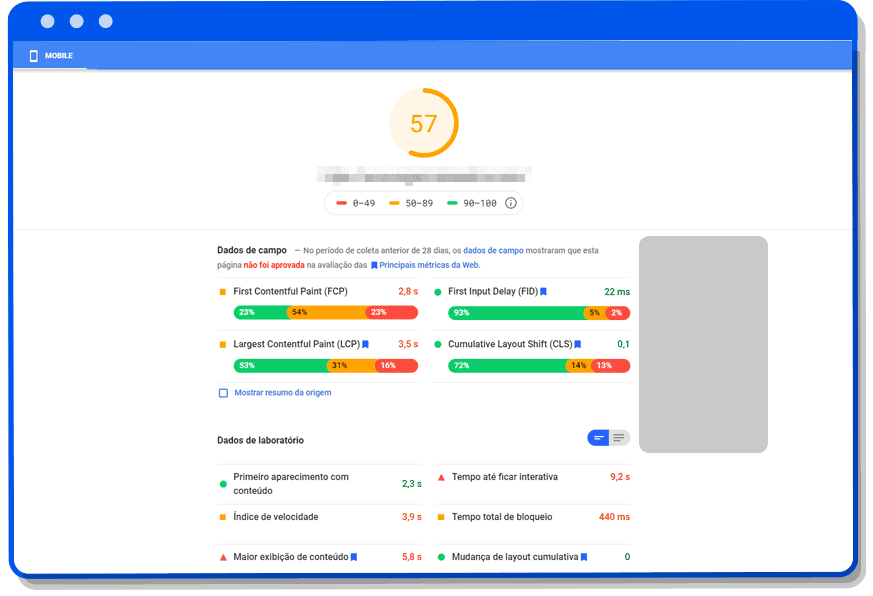Click the mobile phone icon in the tab
The height and width of the screenshot is (596, 873).
34,55
